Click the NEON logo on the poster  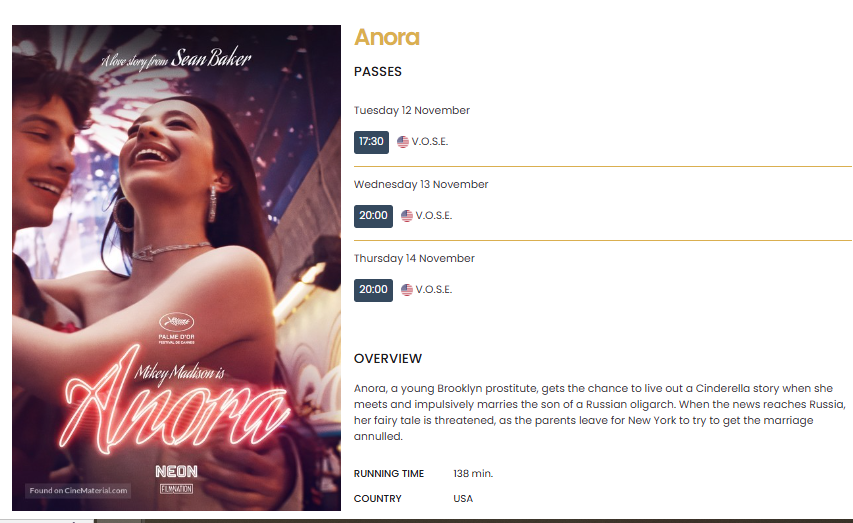click(x=176, y=471)
